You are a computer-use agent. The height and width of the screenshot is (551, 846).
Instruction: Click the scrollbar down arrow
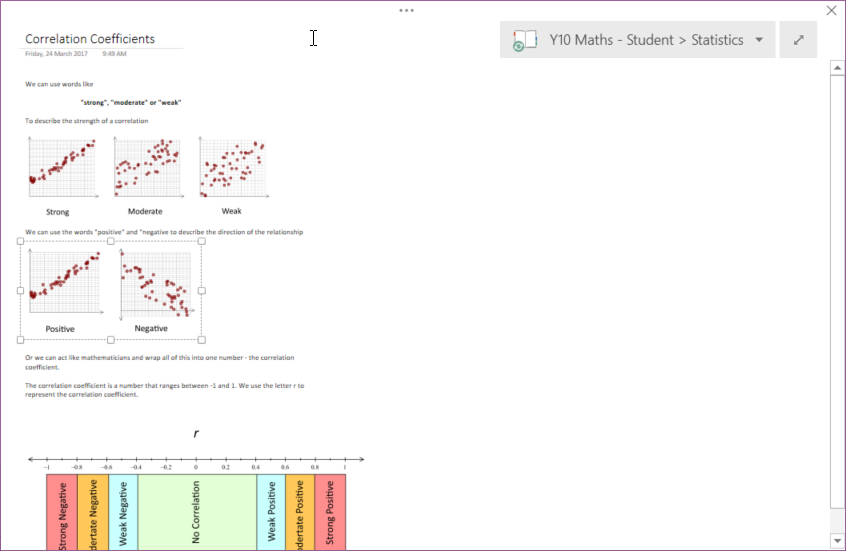click(837, 541)
